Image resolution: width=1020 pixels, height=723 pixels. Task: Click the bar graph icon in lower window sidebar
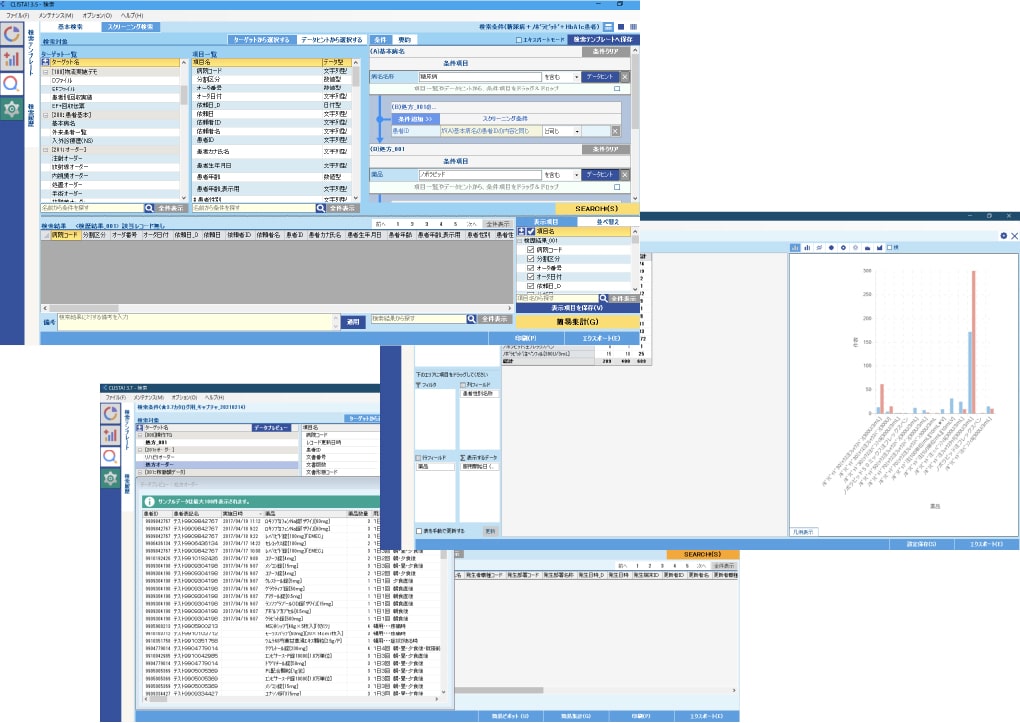pyautogui.click(x=110, y=435)
